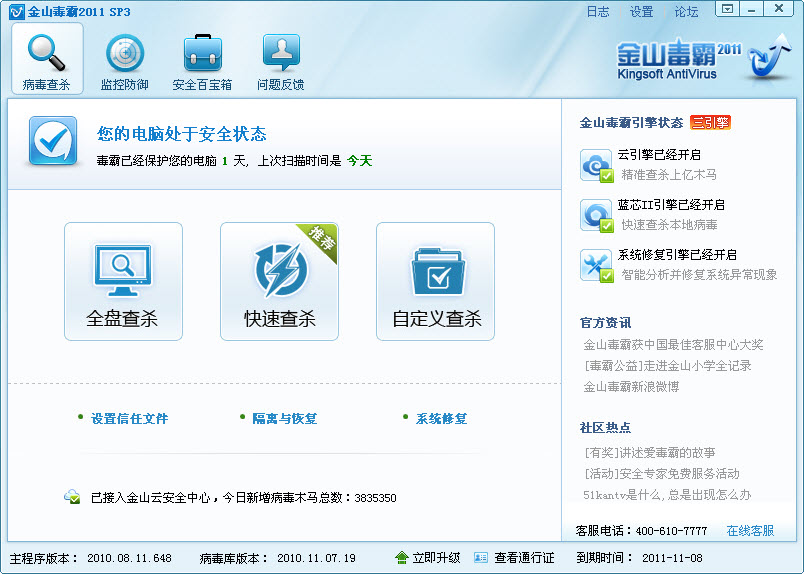The width and height of the screenshot is (804, 574).
Task: Click the blue security status checkmark icon
Action: 53,141
